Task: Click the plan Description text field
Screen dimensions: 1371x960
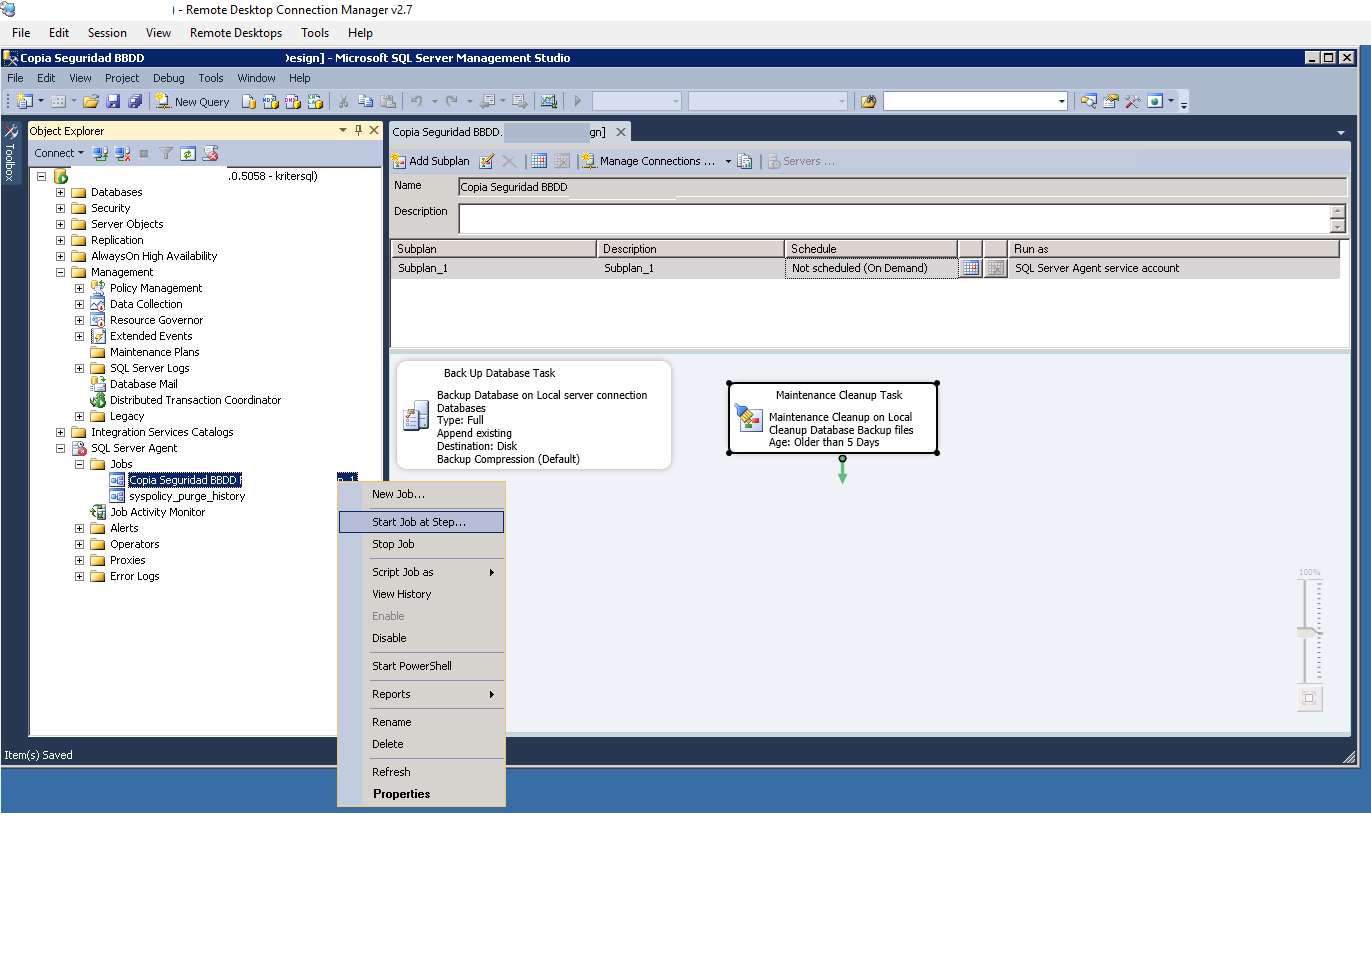Action: pyautogui.click(x=894, y=218)
